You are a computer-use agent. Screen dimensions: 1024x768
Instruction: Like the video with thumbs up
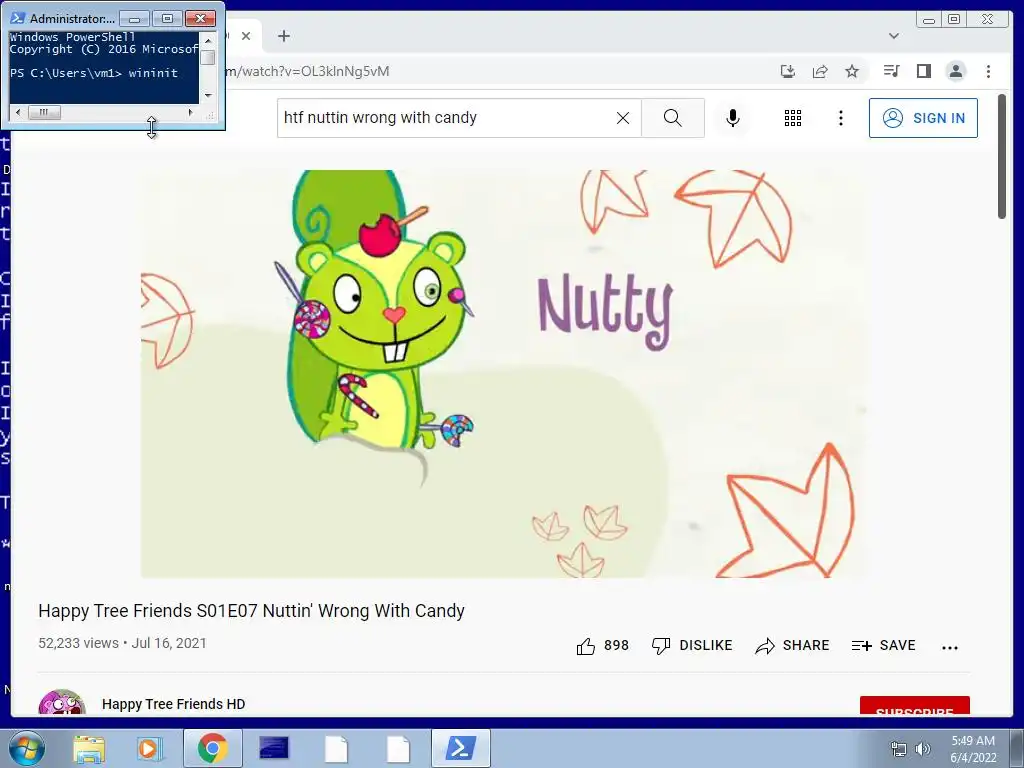click(602, 646)
